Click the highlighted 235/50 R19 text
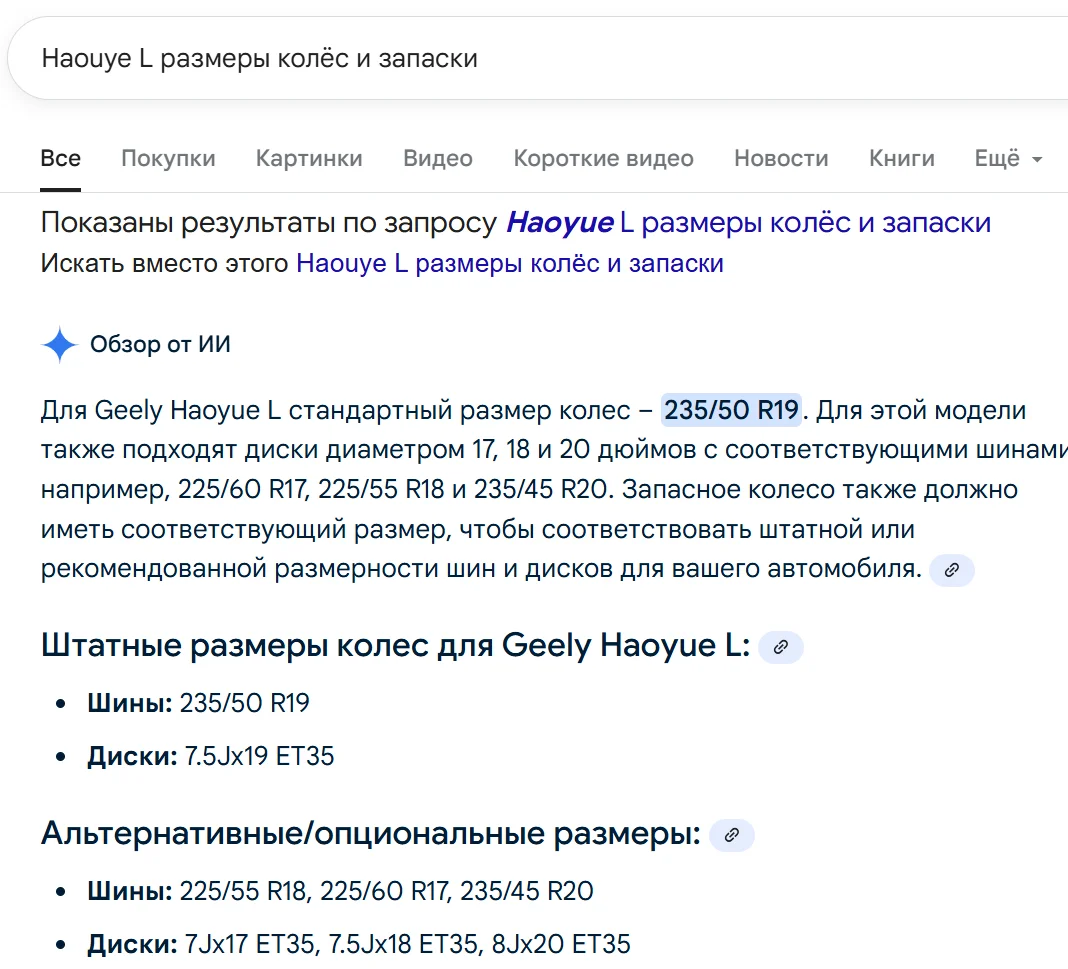Image resolution: width=1068 pixels, height=969 pixels. coord(731,410)
